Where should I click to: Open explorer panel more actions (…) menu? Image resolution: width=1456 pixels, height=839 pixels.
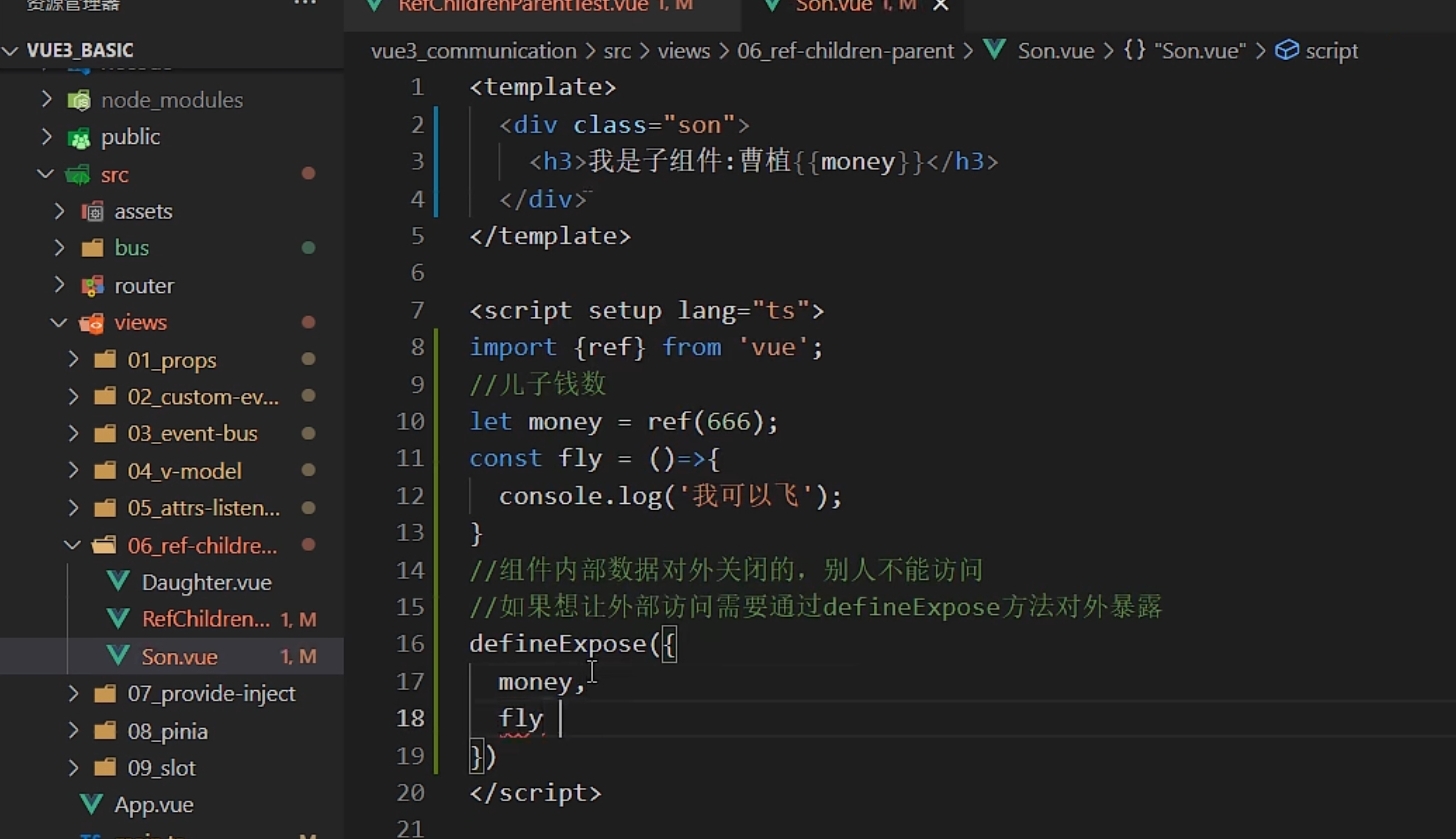pyautogui.click(x=304, y=4)
